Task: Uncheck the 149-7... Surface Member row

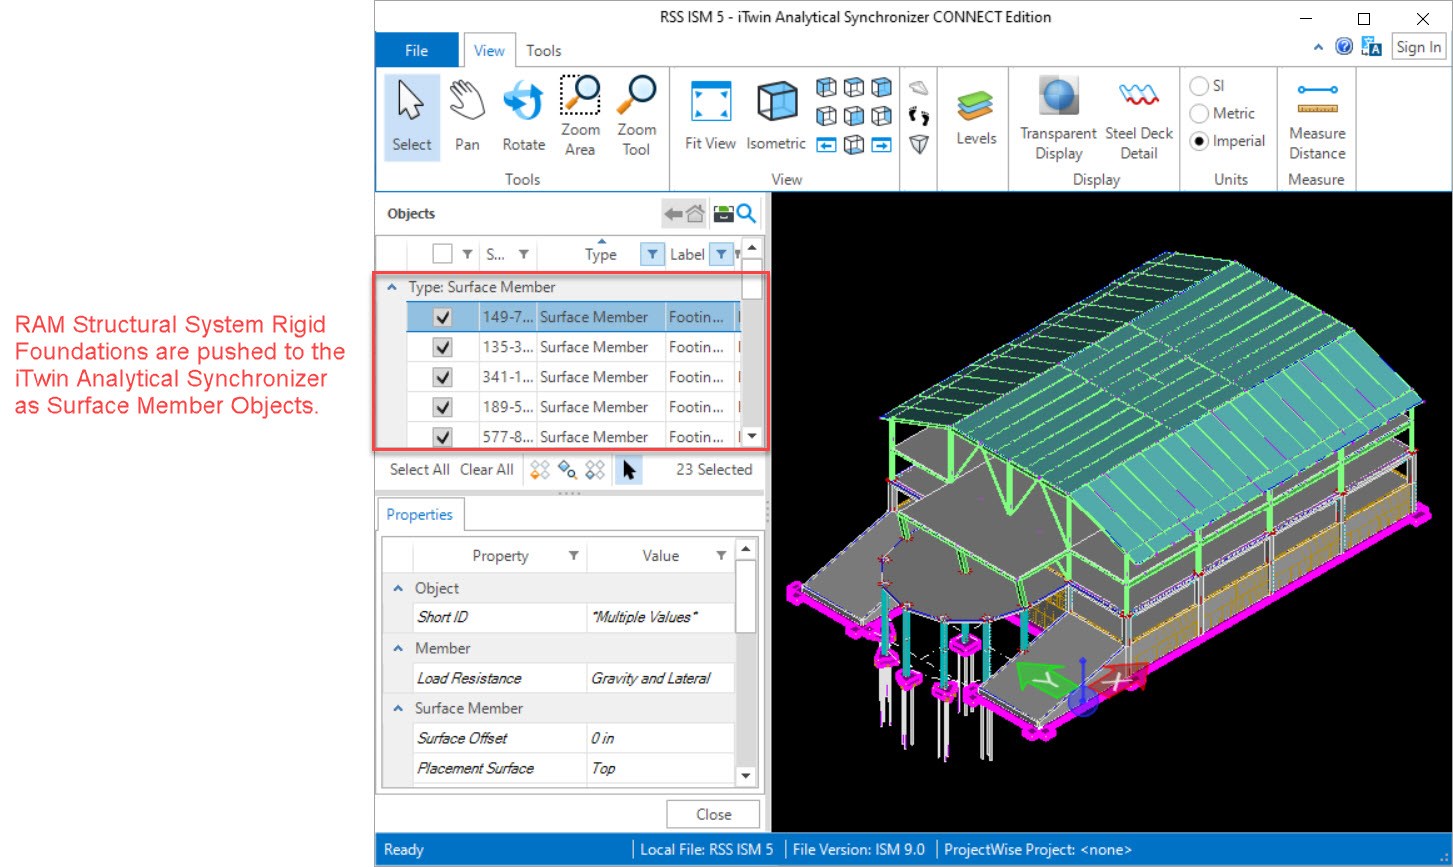Action: [x=442, y=317]
